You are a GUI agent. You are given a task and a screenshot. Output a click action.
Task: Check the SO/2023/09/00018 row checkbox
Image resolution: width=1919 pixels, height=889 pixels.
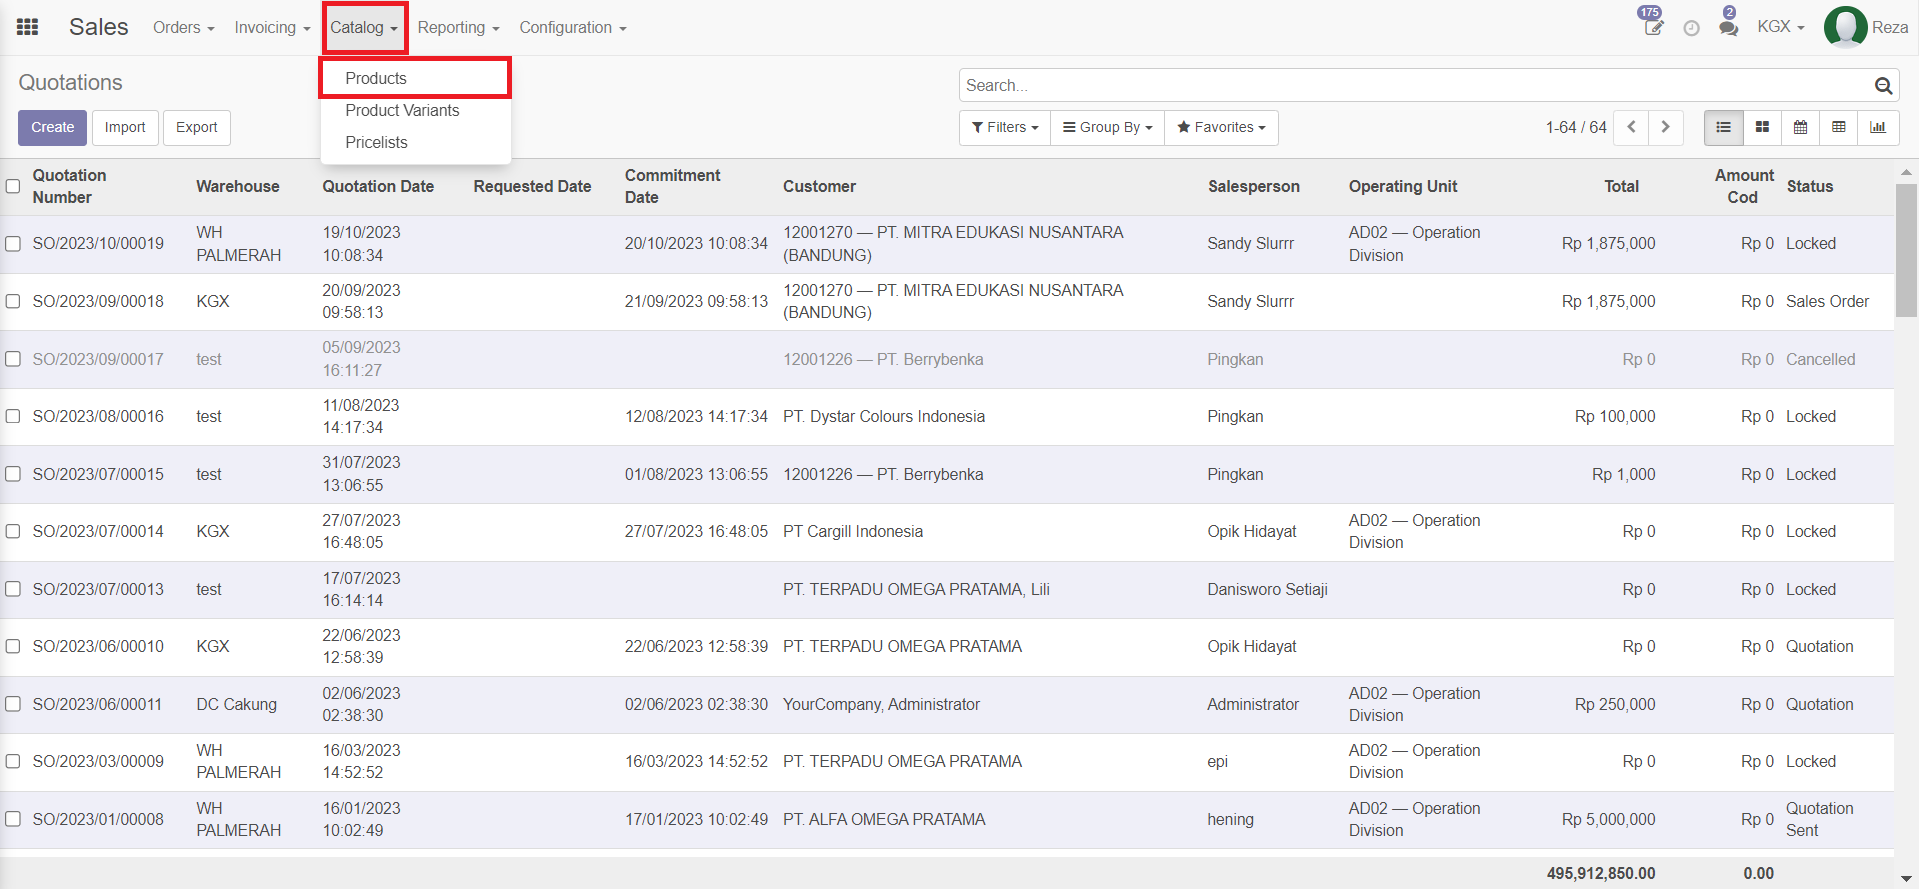point(13,301)
